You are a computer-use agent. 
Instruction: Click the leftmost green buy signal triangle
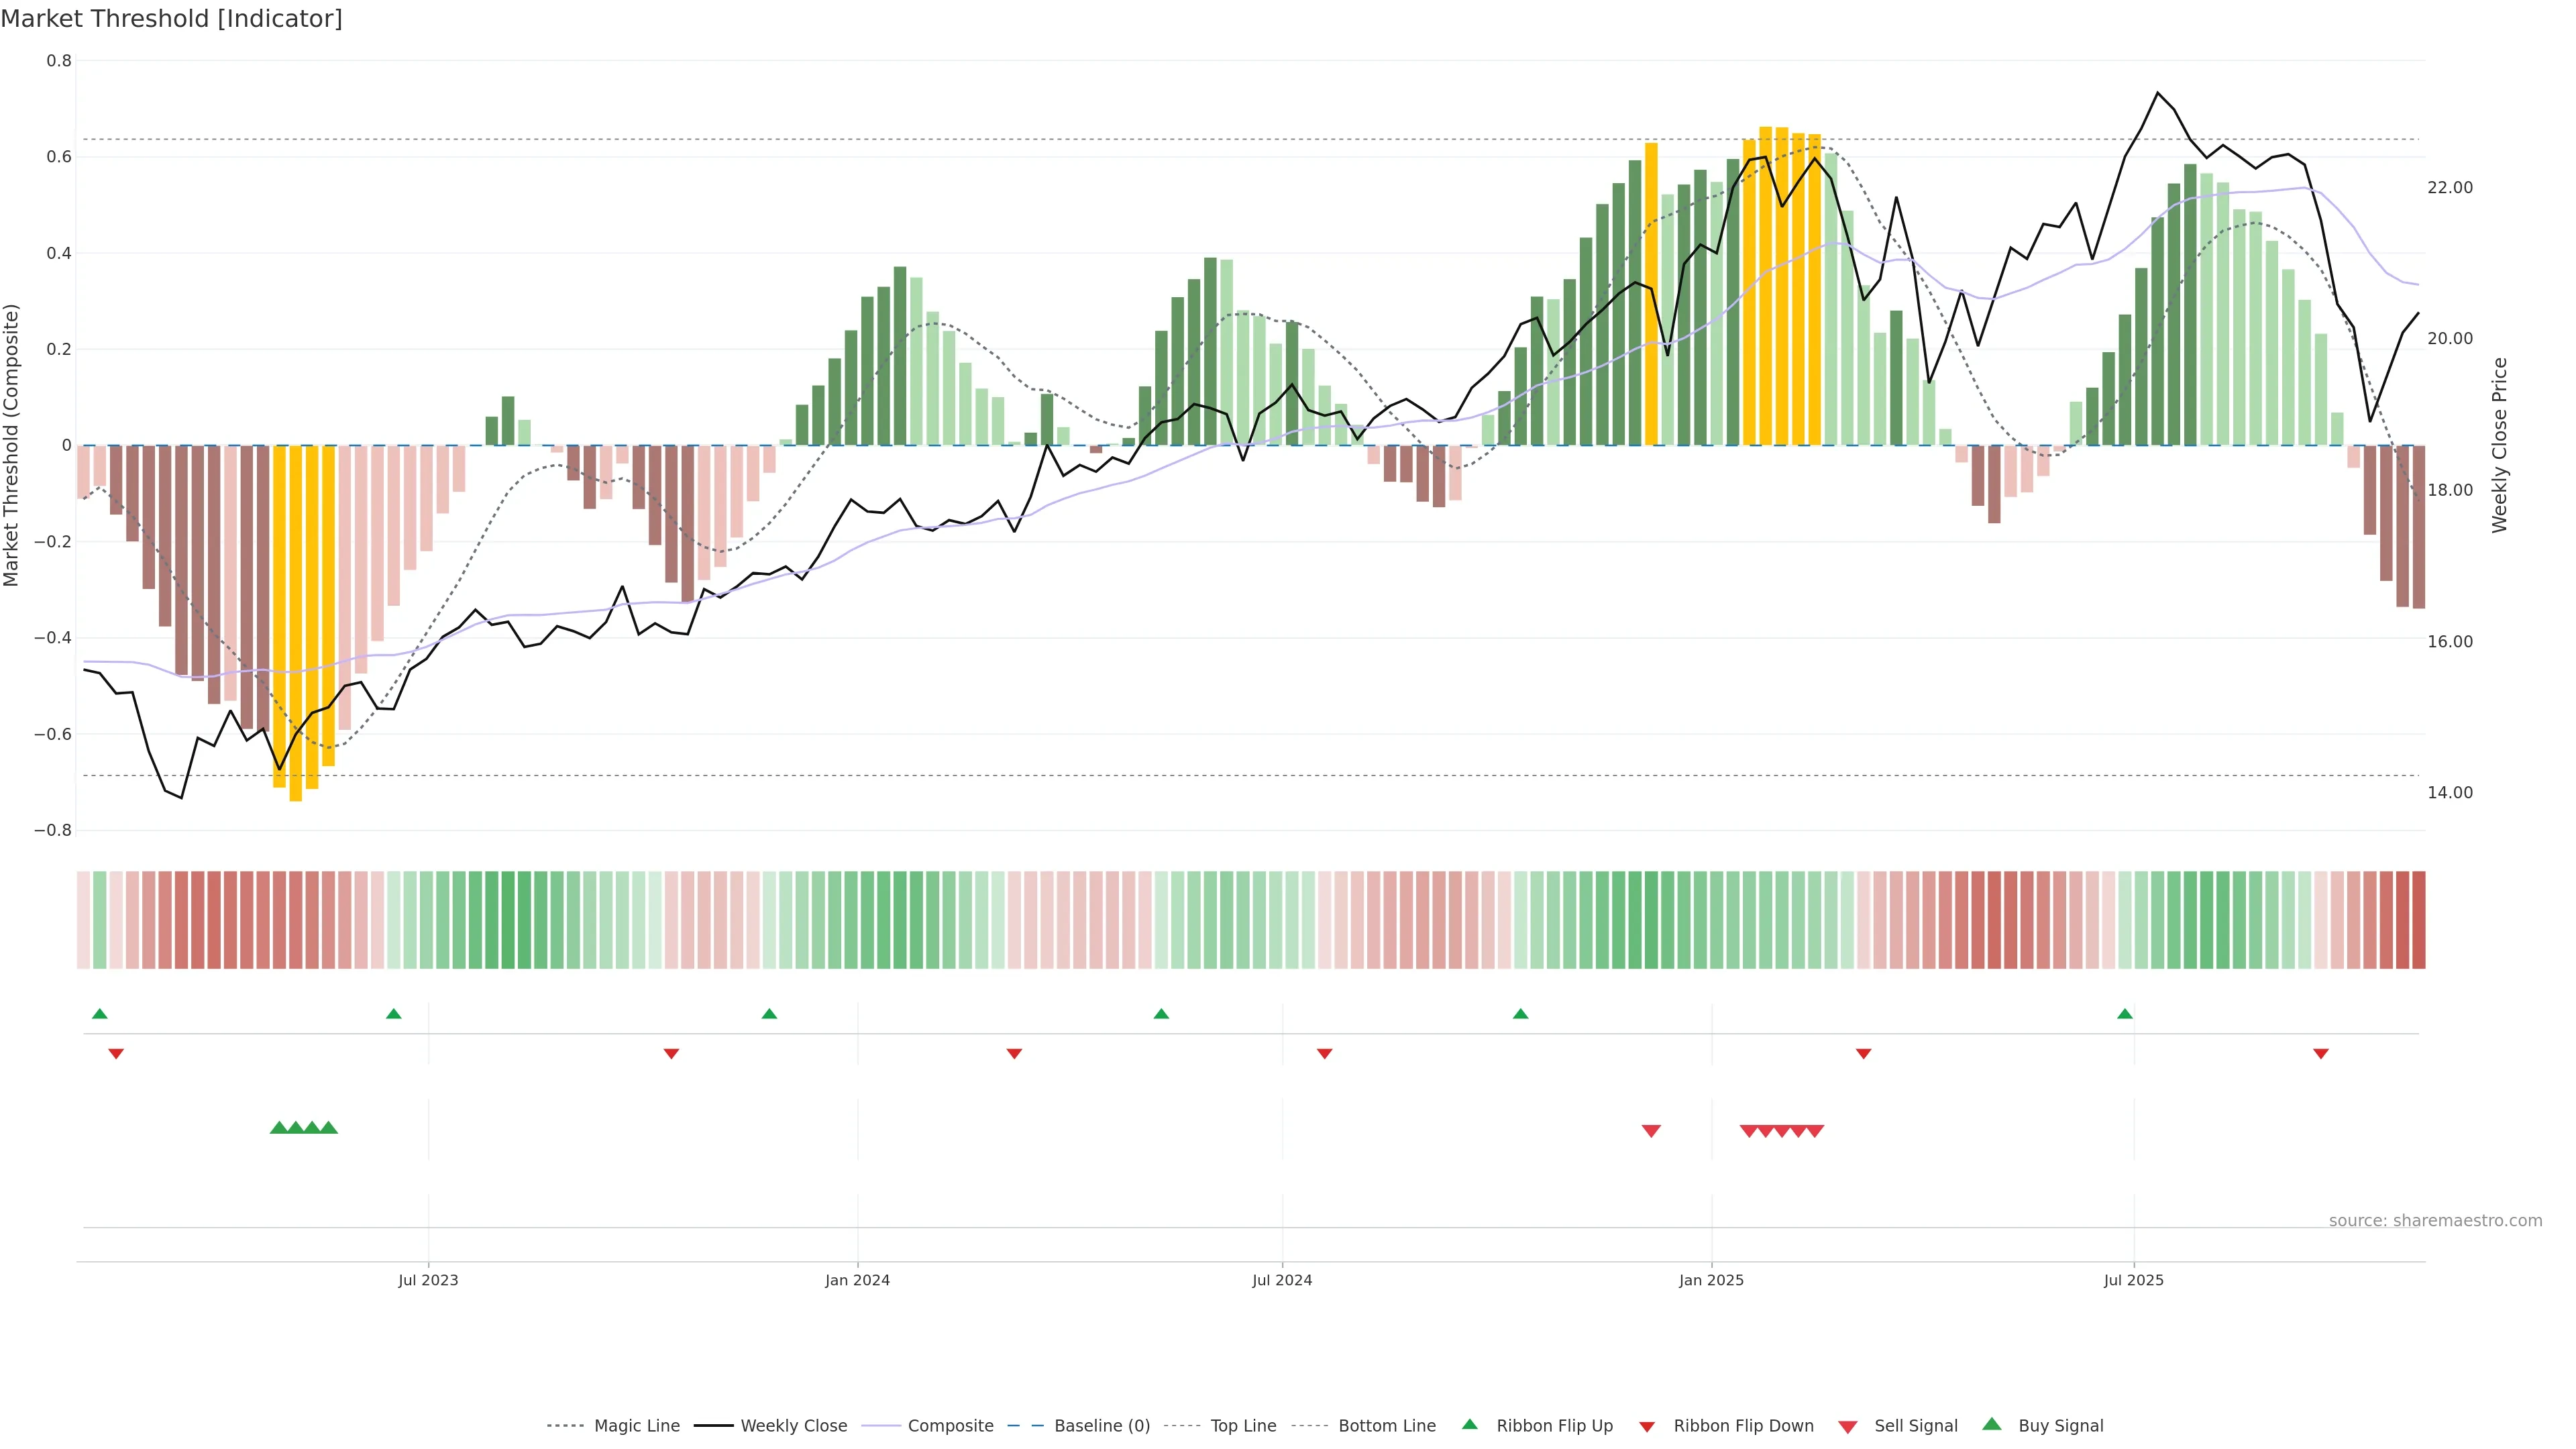pyautogui.click(x=279, y=1128)
